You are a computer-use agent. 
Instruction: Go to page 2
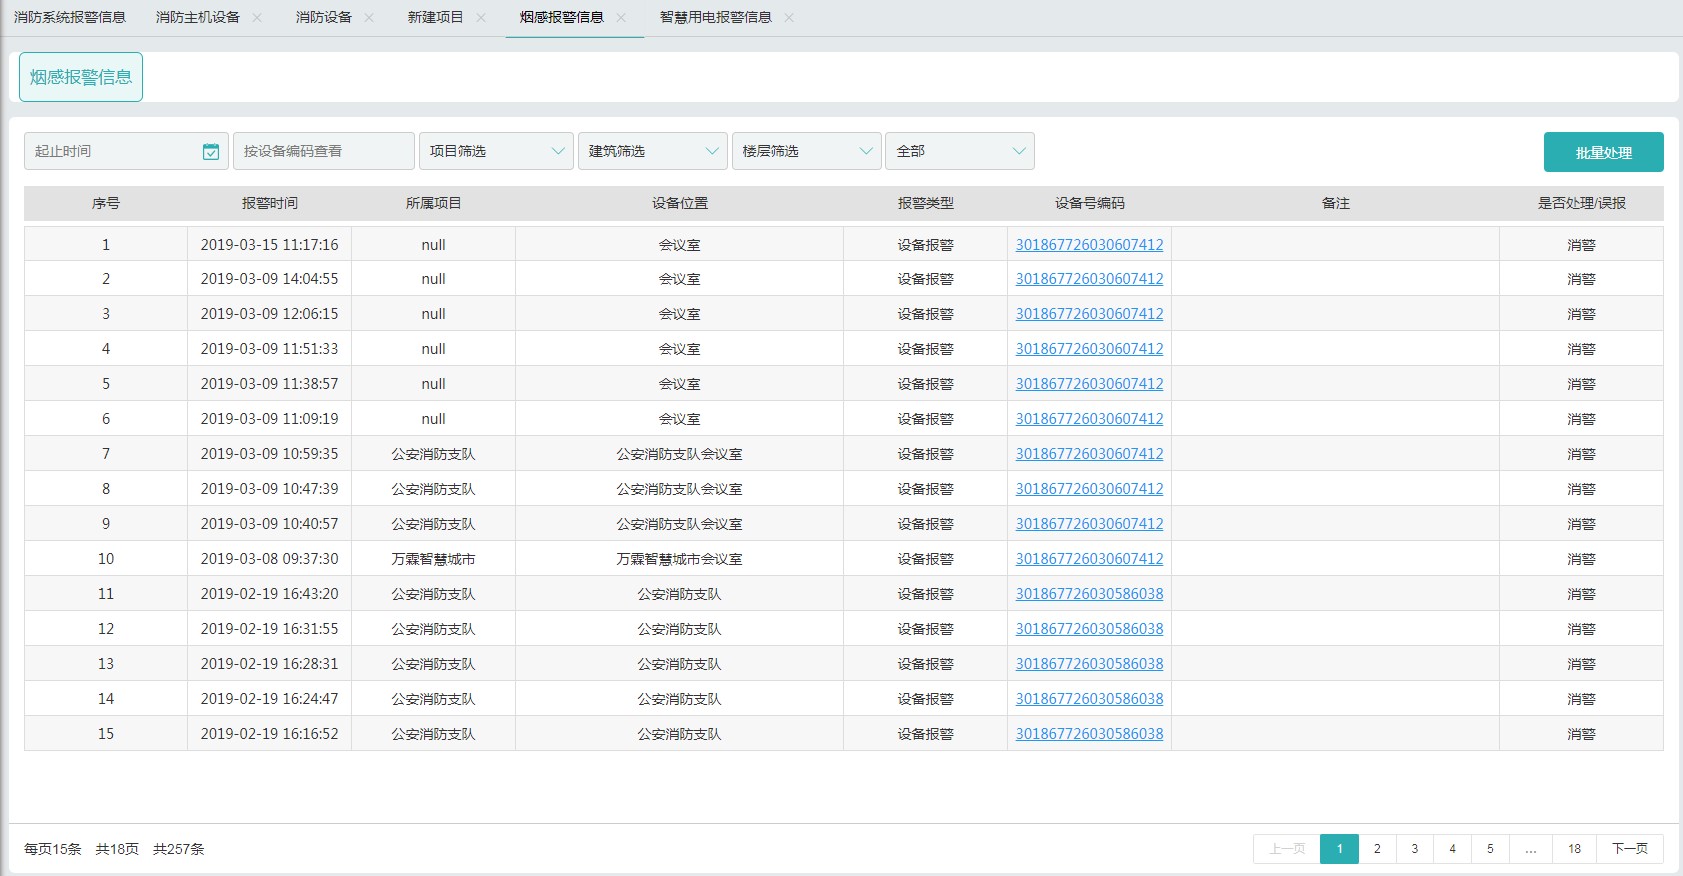point(1377,849)
